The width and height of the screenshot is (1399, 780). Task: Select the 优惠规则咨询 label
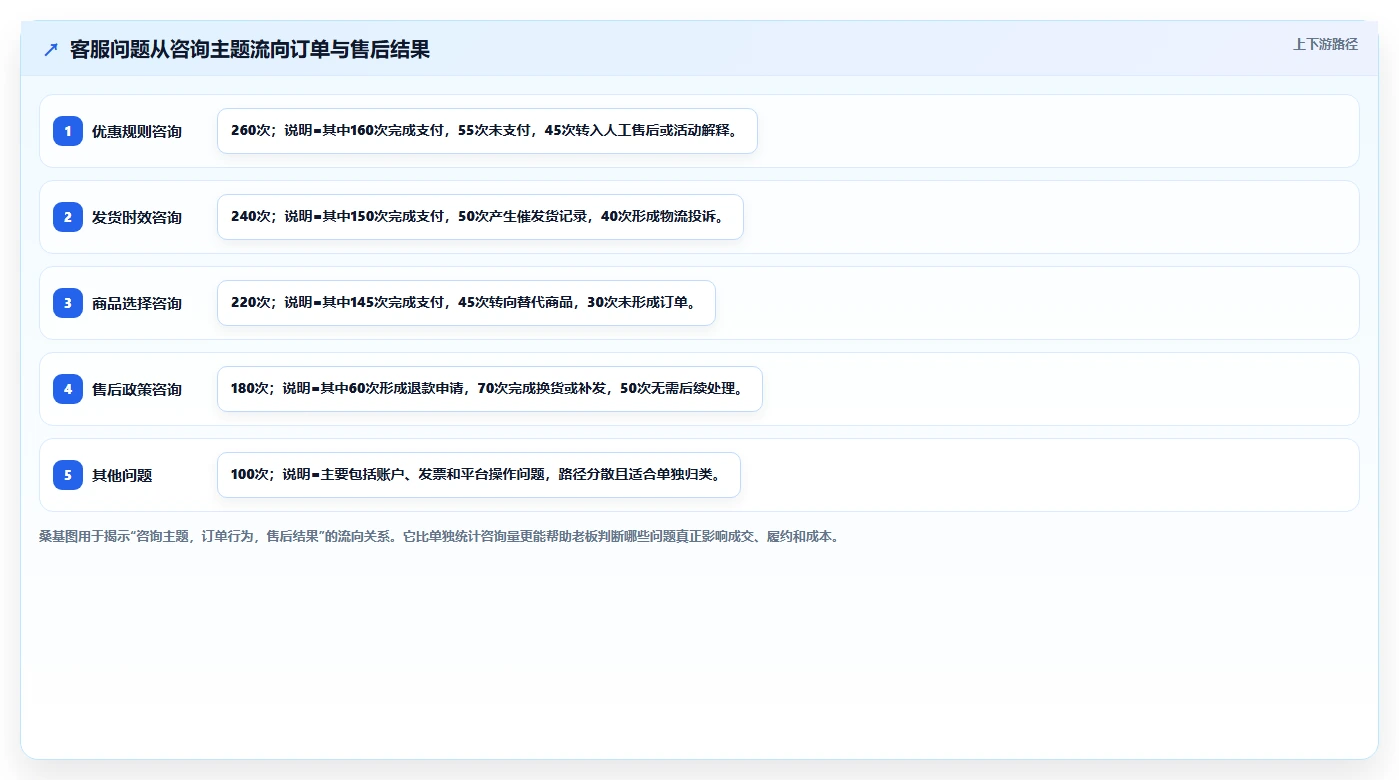pyautogui.click(x=137, y=131)
